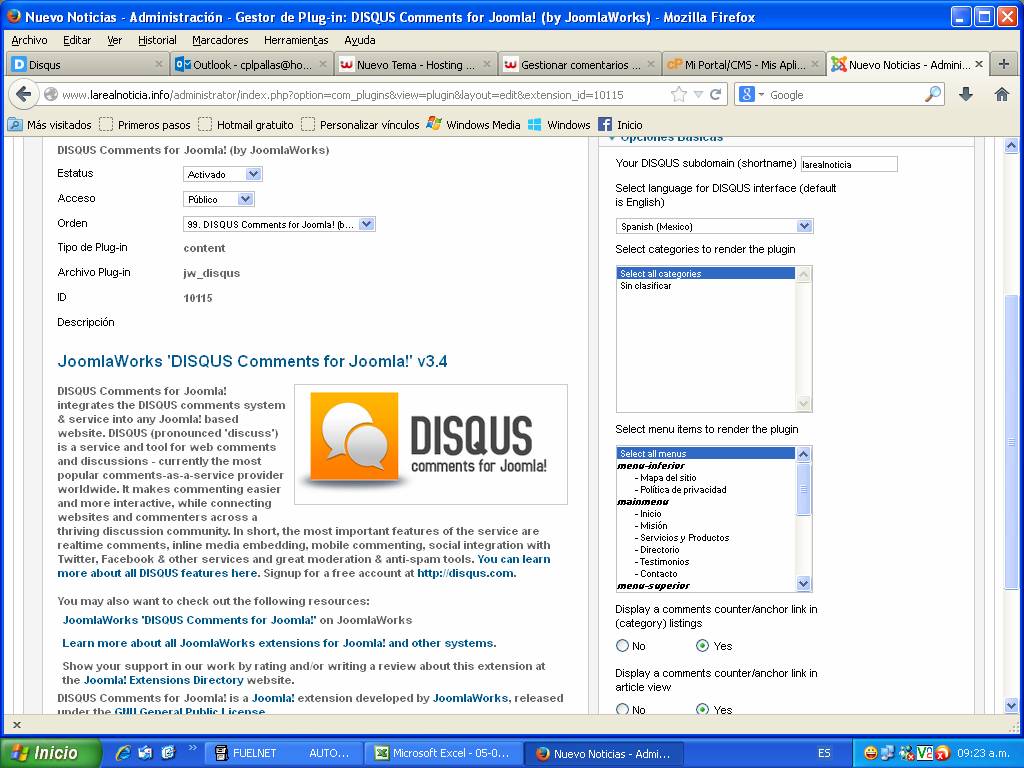
Task: Select Yes for counter in article view
Action: 703,709
